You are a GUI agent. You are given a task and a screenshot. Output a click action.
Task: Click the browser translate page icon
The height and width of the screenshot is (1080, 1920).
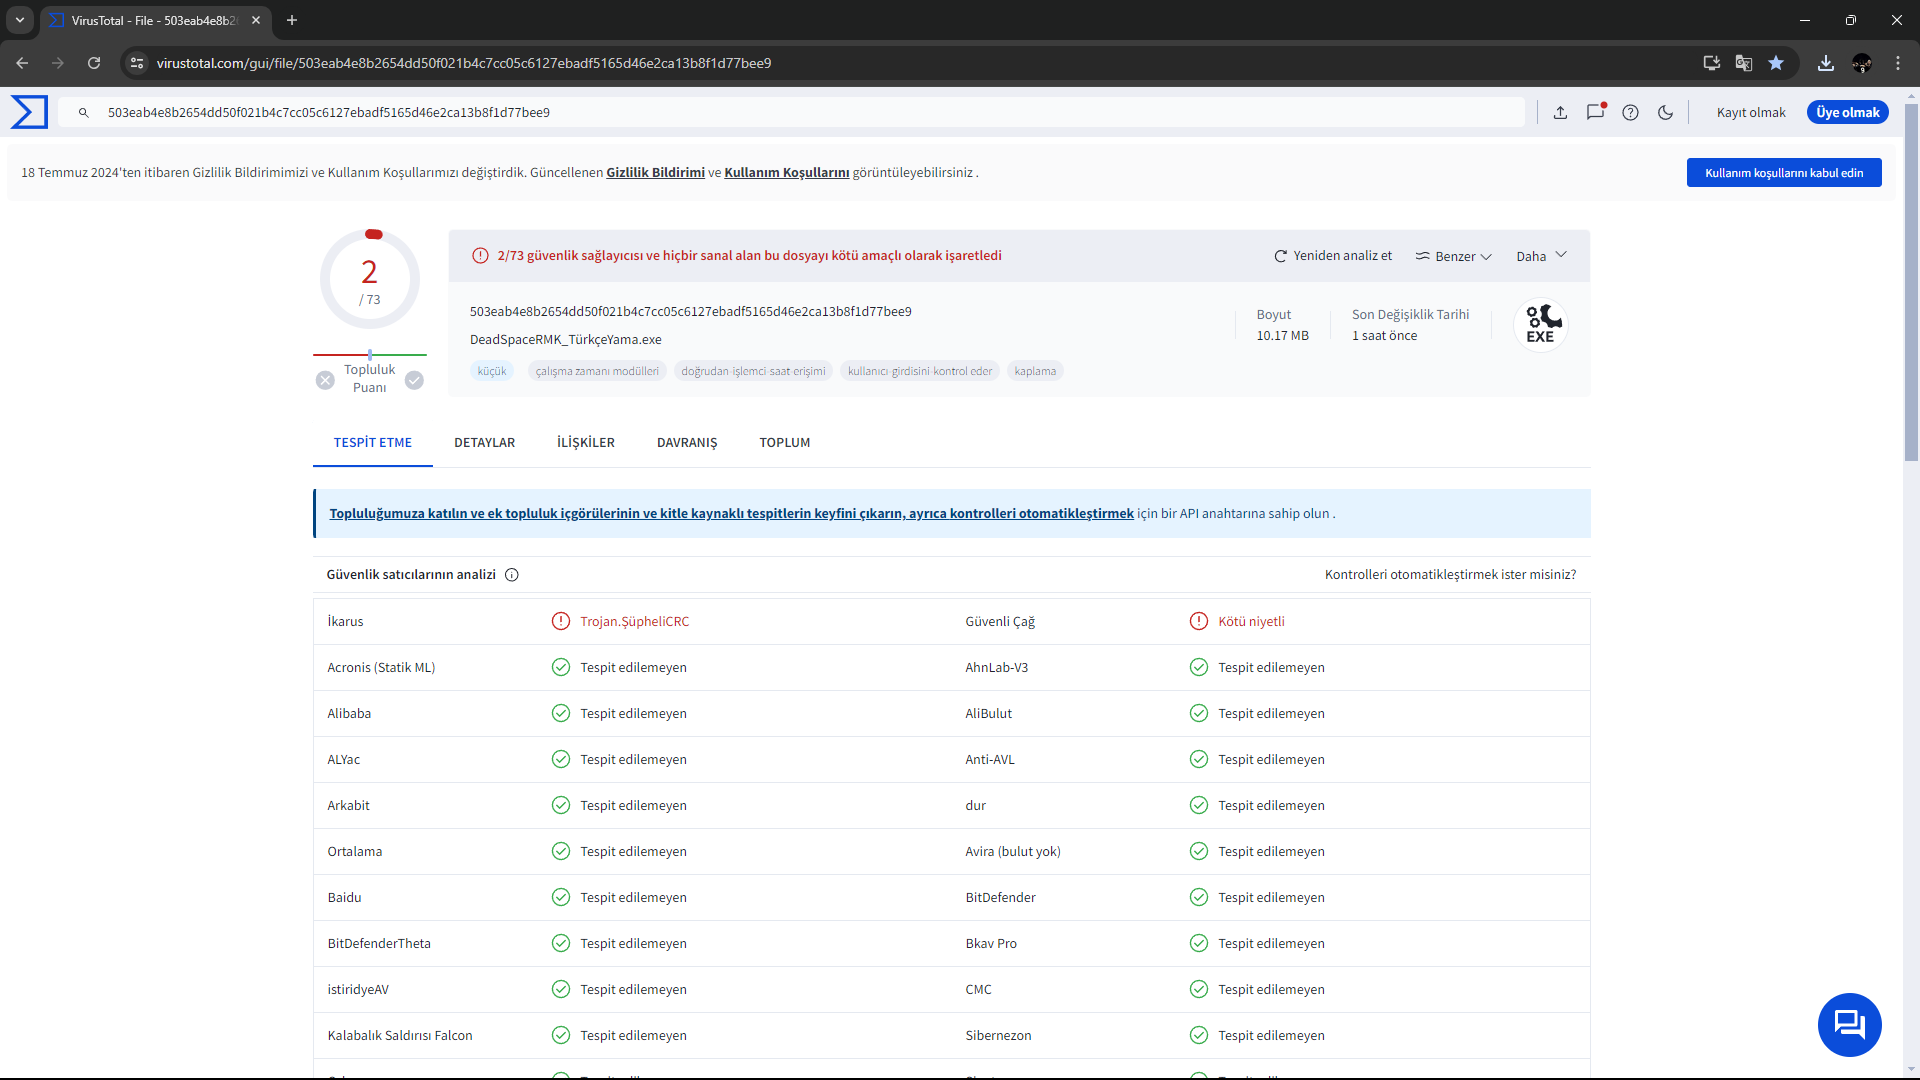pos(1743,63)
